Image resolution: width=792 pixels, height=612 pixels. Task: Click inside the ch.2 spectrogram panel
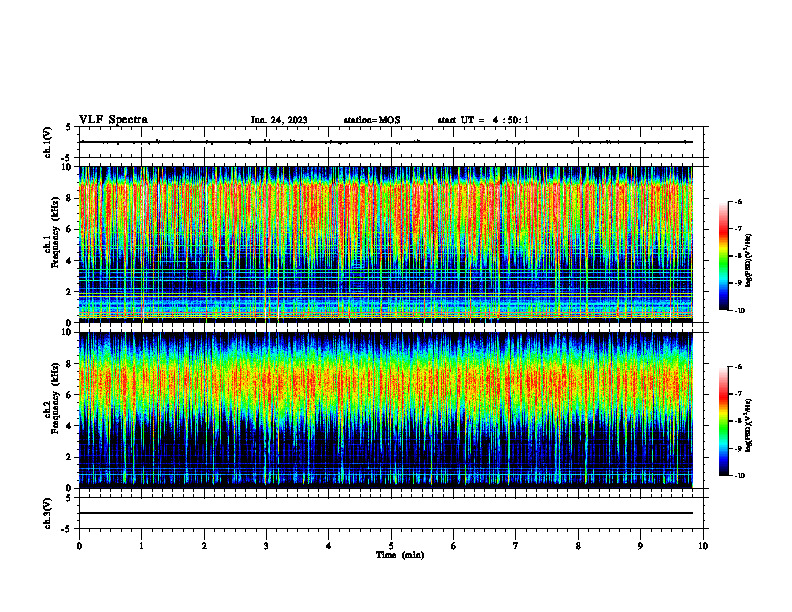[386, 410]
